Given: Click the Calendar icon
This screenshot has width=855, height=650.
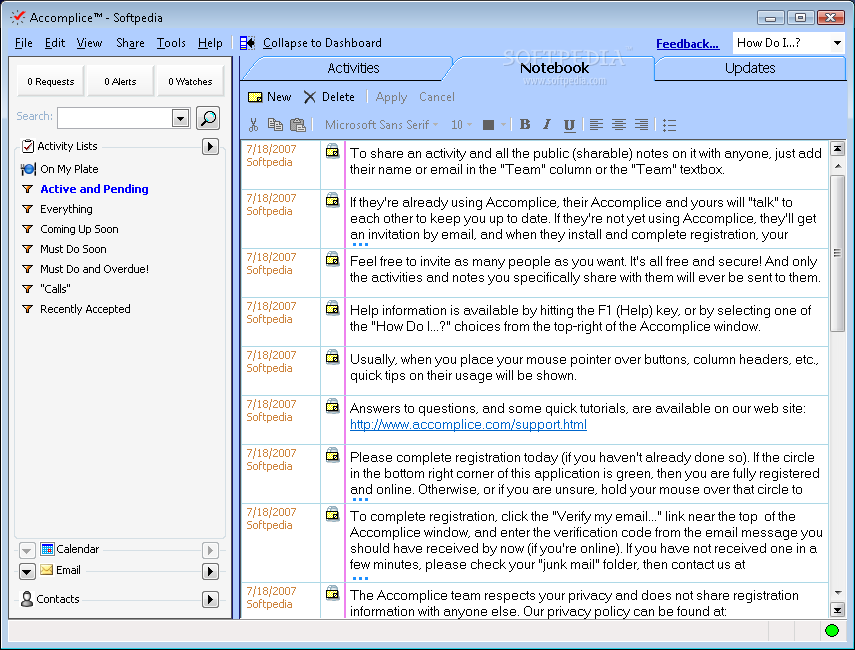Looking at the screenshot, I should coord(47,549).
